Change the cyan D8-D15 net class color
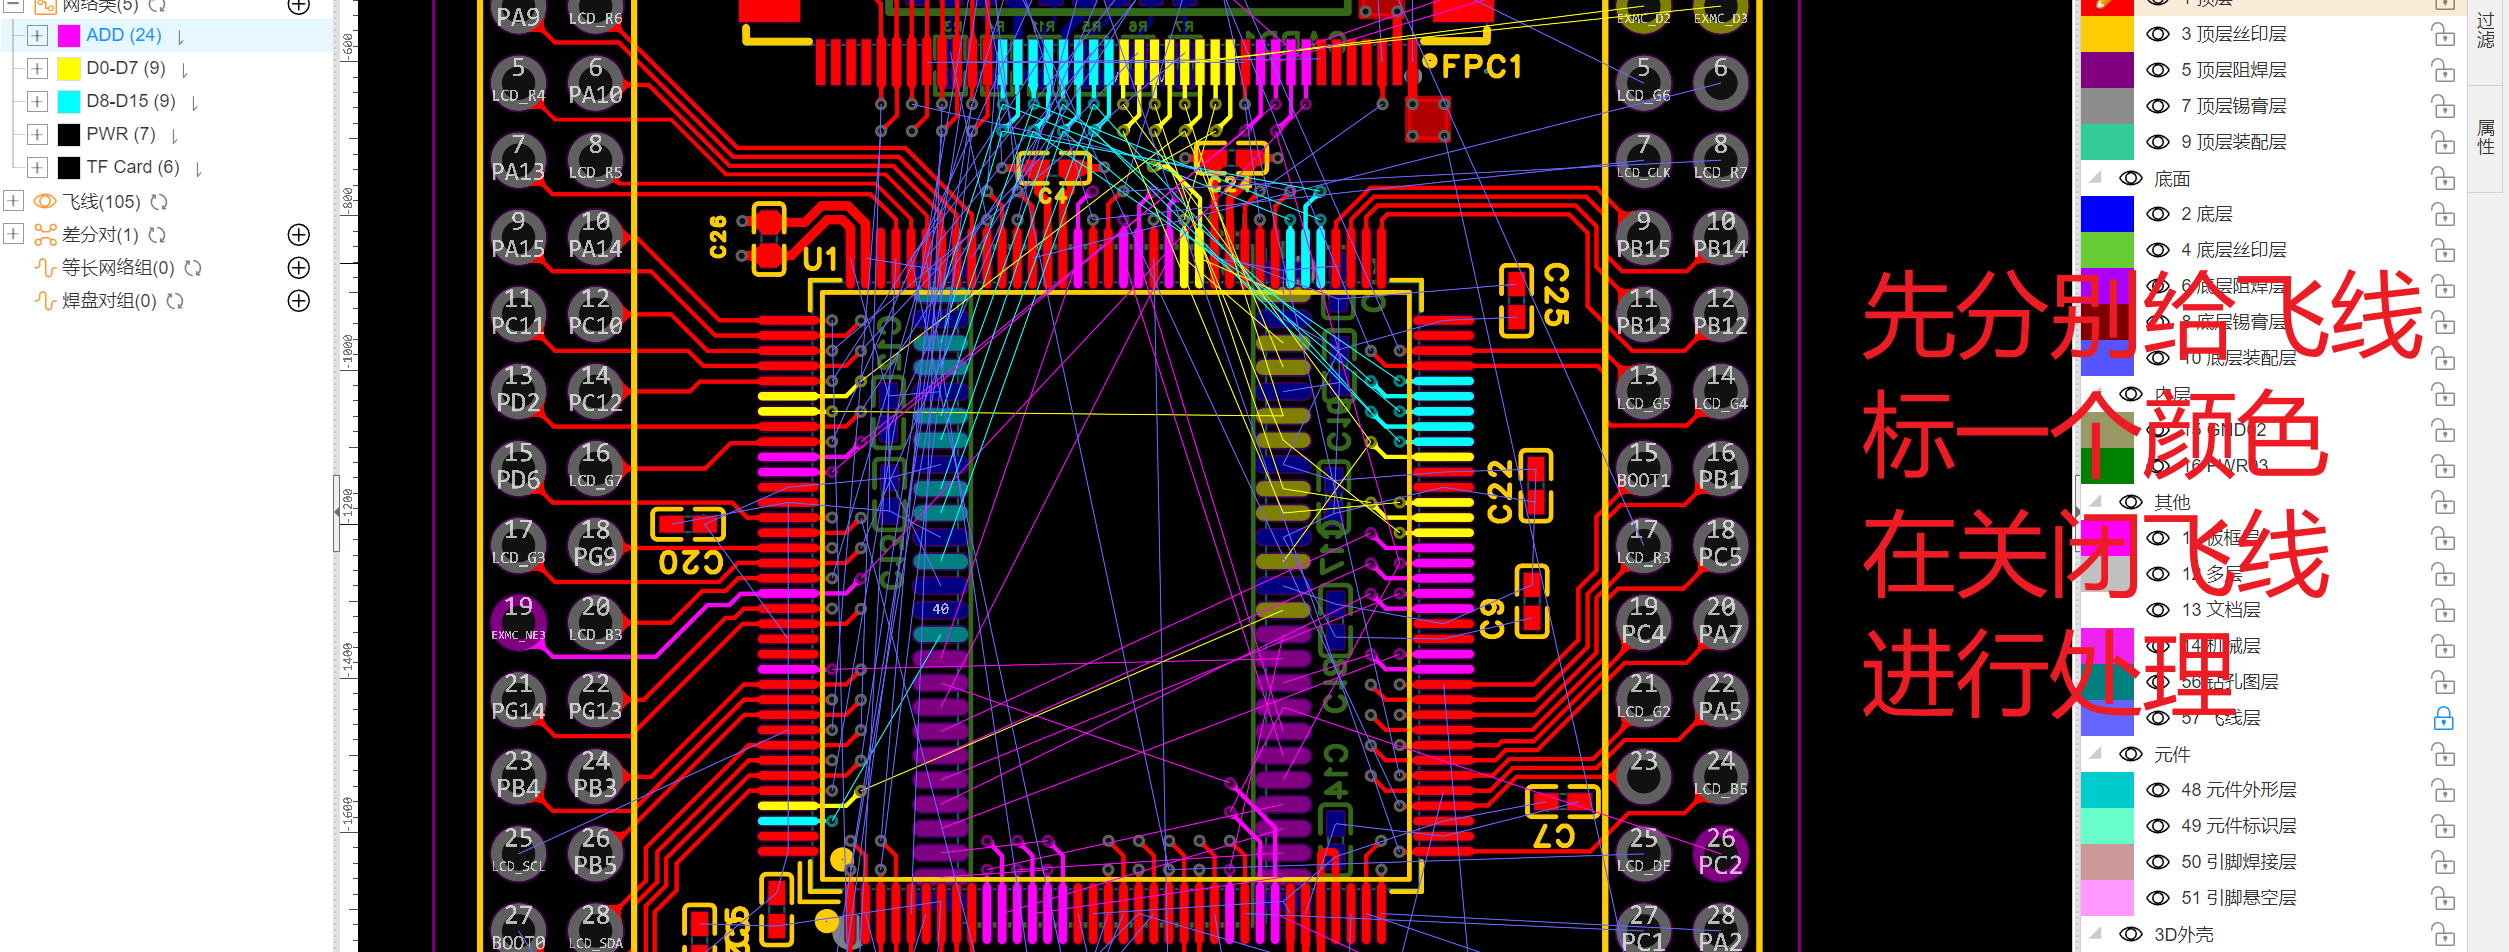The height and width of the screenshot is (952, 2509). click(x=69, y=102)
